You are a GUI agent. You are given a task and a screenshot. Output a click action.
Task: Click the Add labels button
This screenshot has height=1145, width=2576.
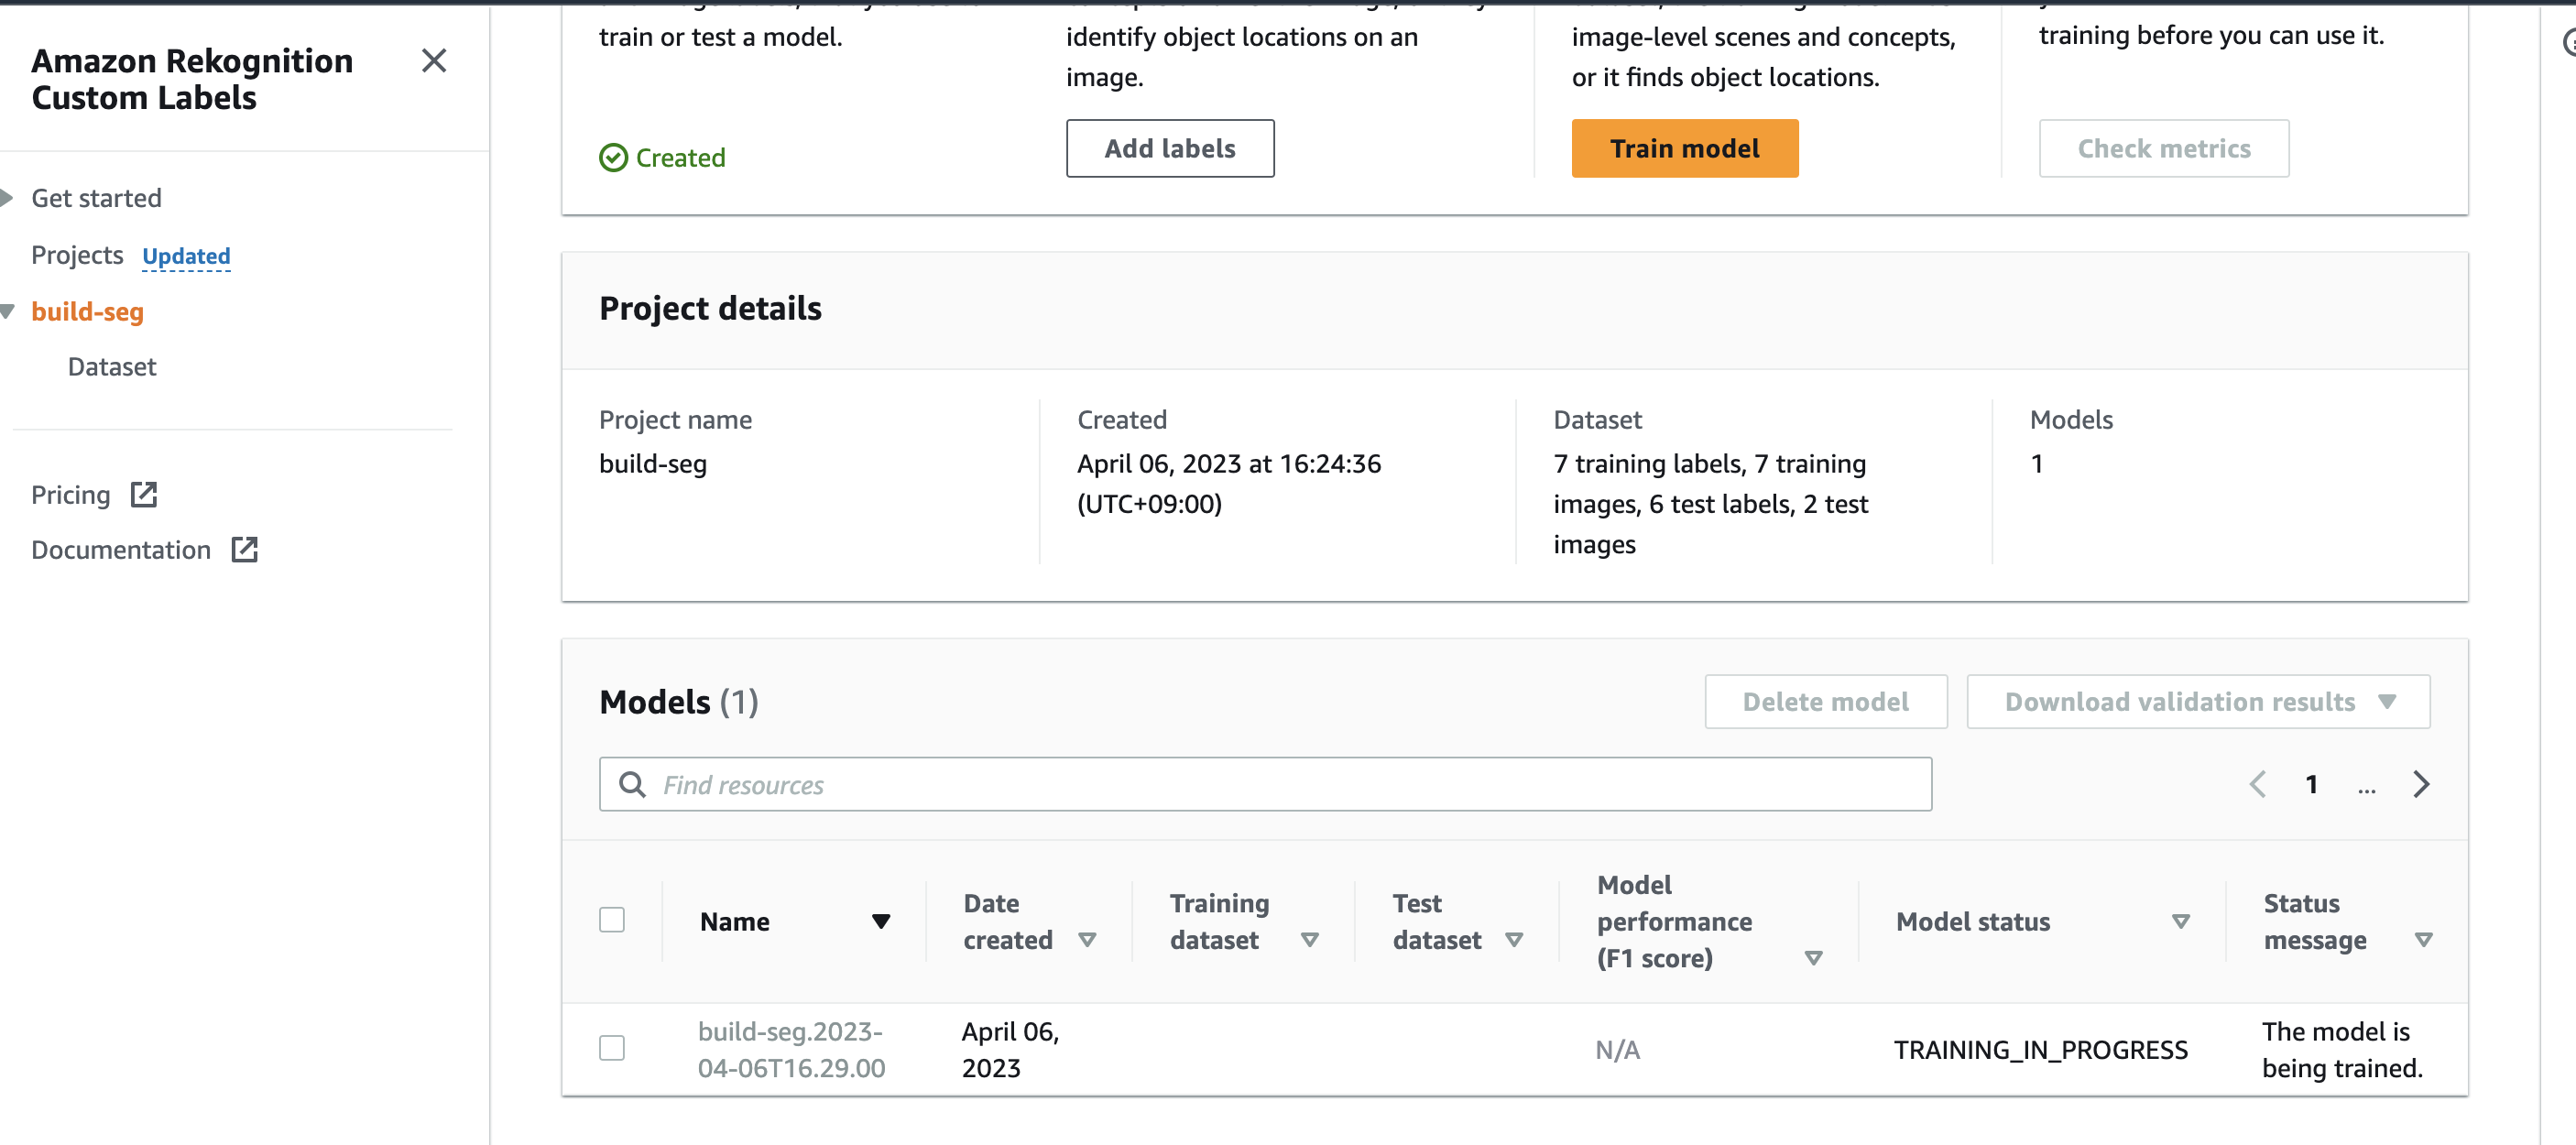coord(1169,148)
